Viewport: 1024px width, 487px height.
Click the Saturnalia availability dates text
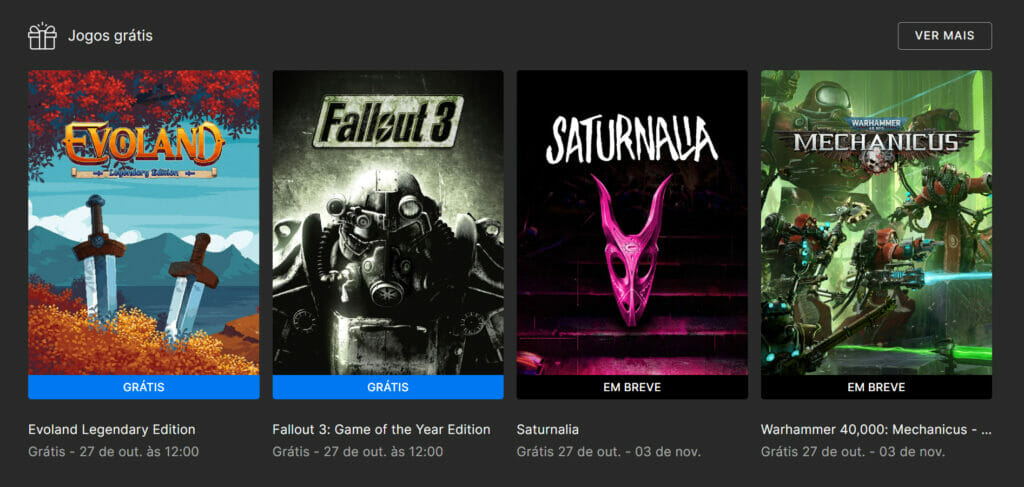pos(609,451)
